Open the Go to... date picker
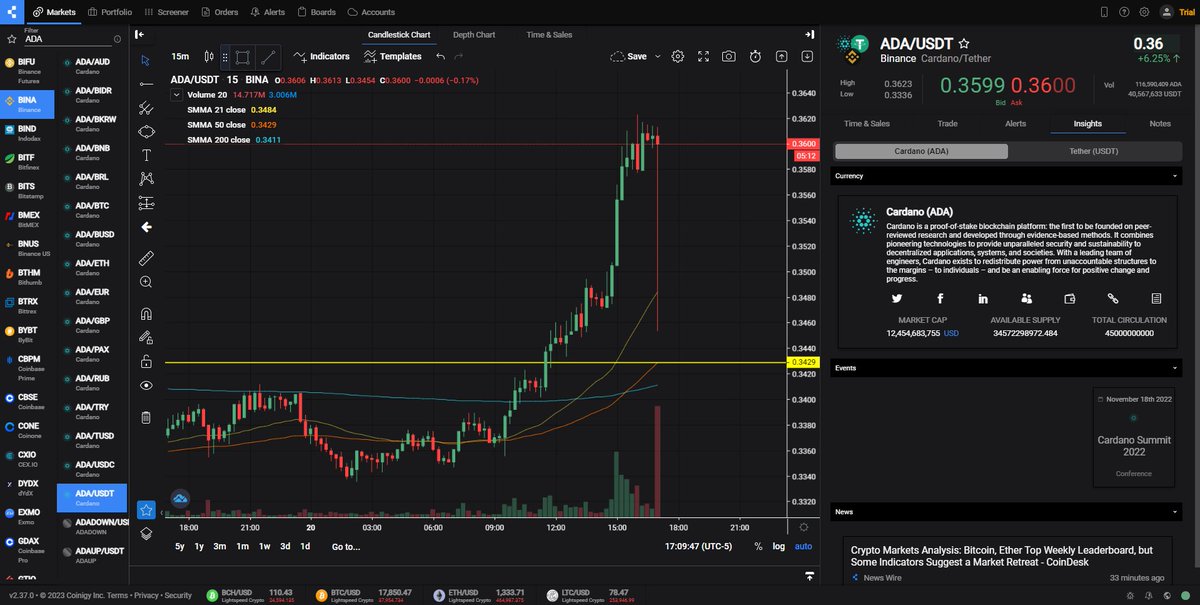 pos(346,546)
